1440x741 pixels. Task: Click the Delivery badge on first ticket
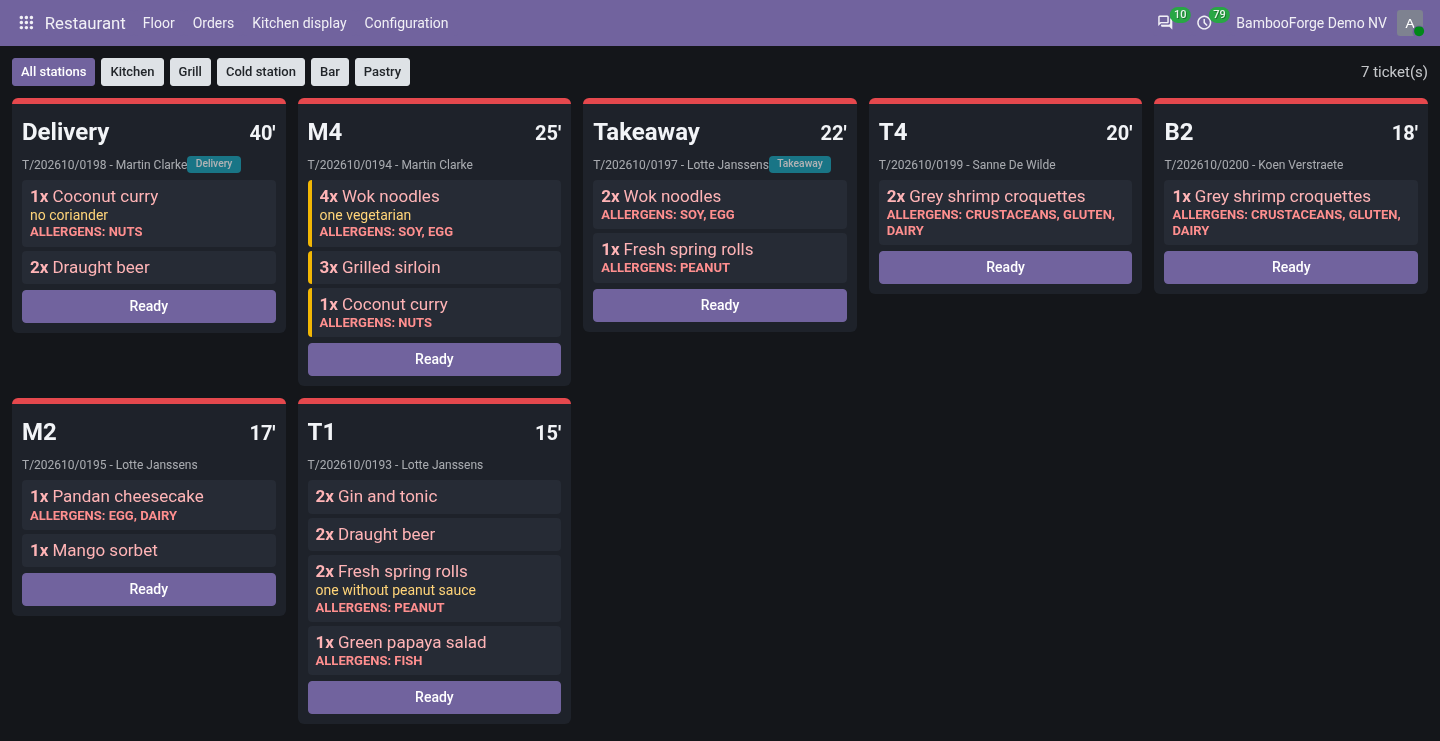[x=214, y=164]
